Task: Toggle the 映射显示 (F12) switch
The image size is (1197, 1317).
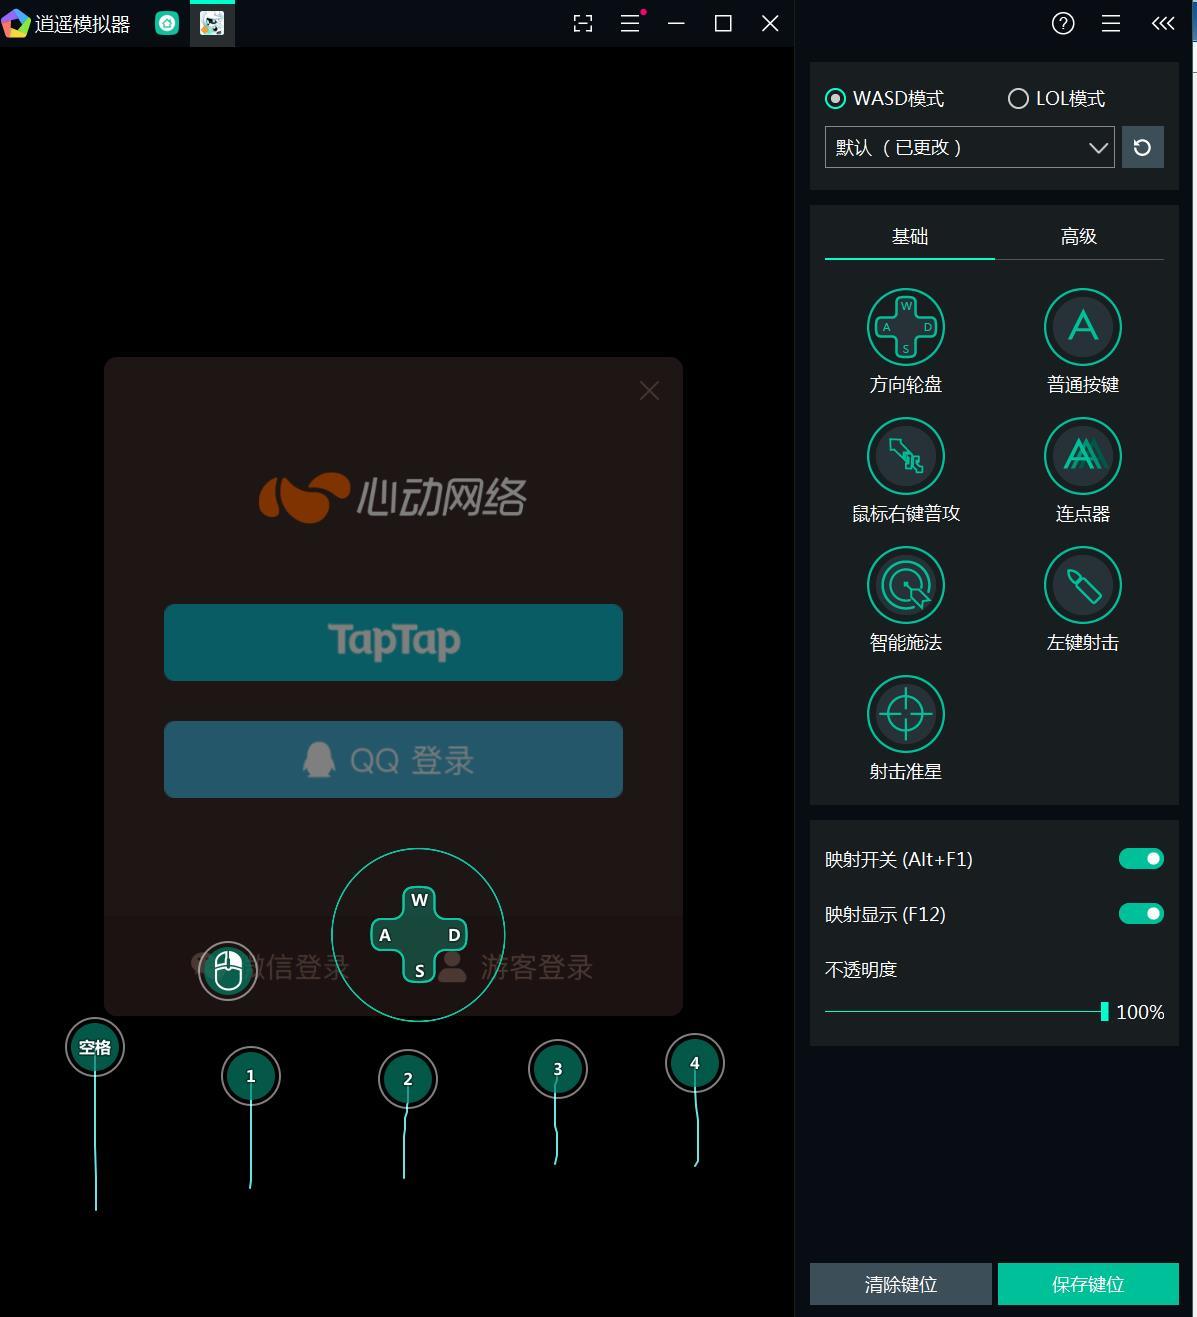Action: click(1141, 914)
